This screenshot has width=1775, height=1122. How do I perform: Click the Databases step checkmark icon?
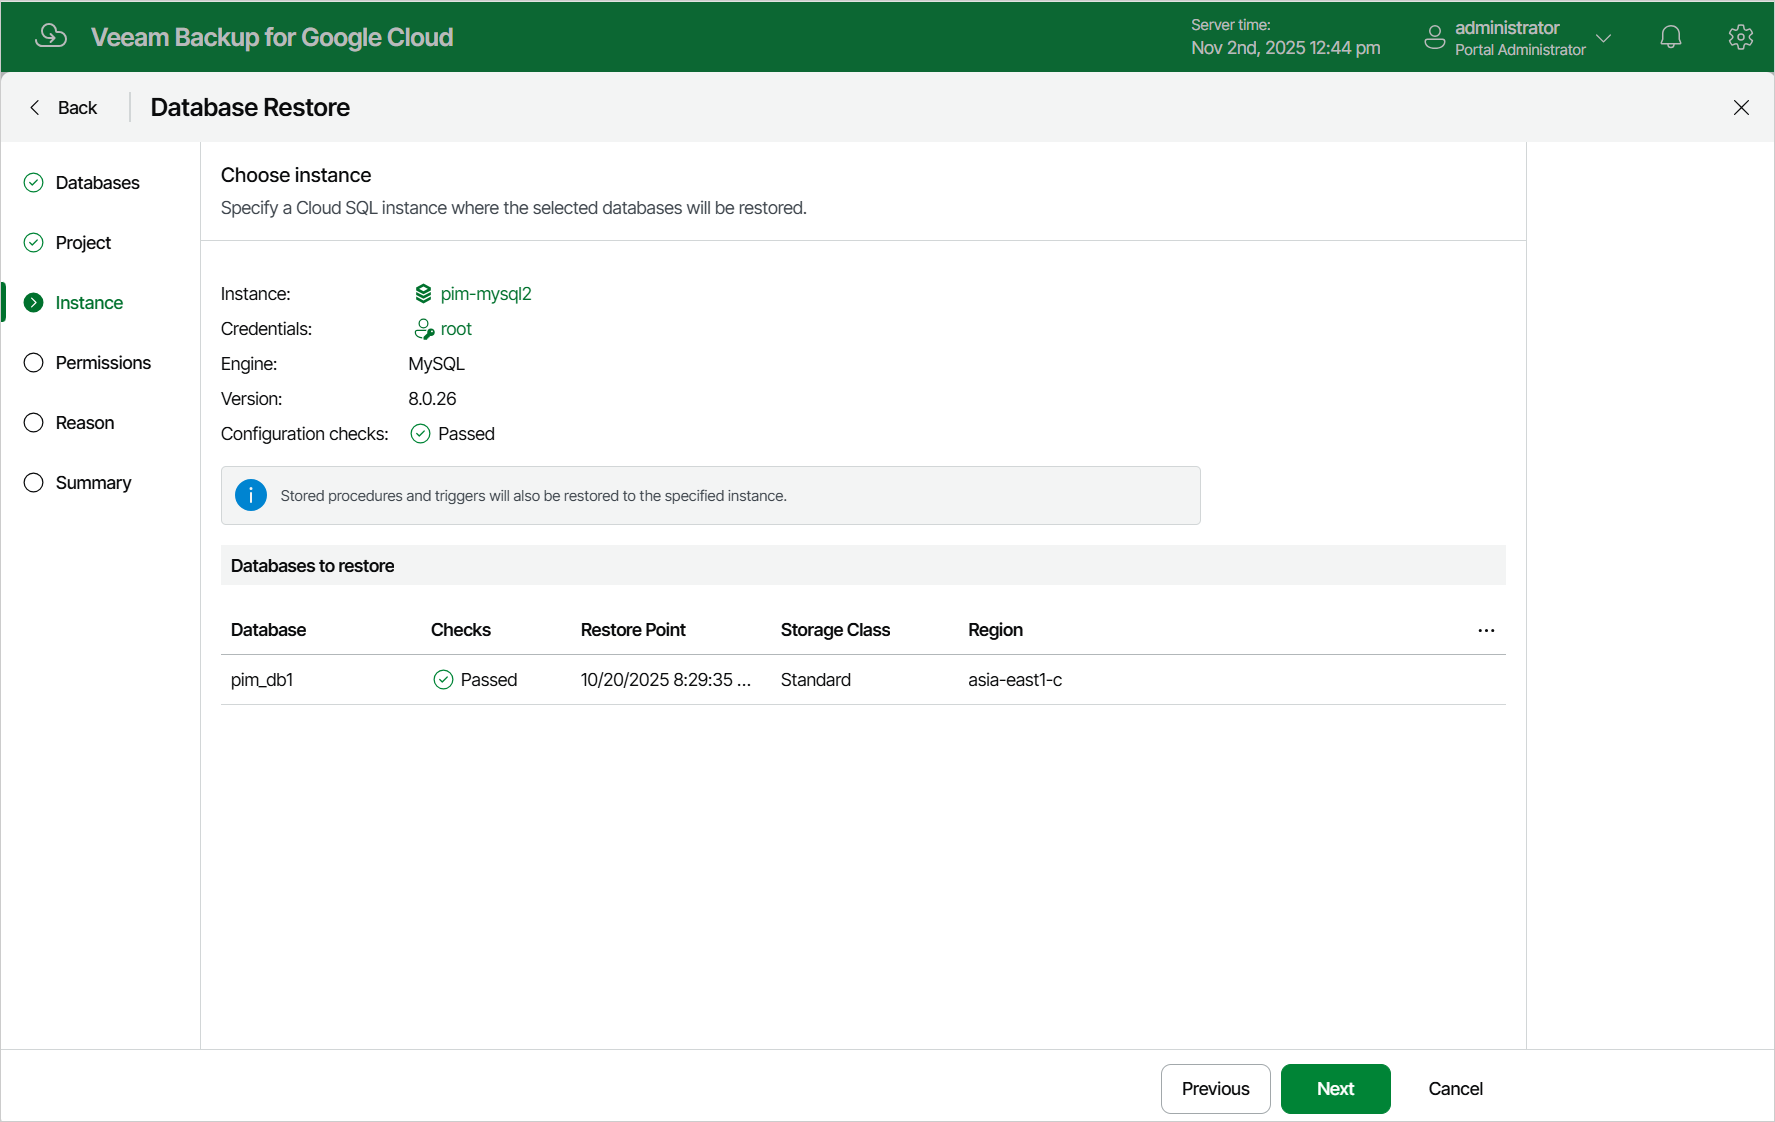(x=34, y=182)
